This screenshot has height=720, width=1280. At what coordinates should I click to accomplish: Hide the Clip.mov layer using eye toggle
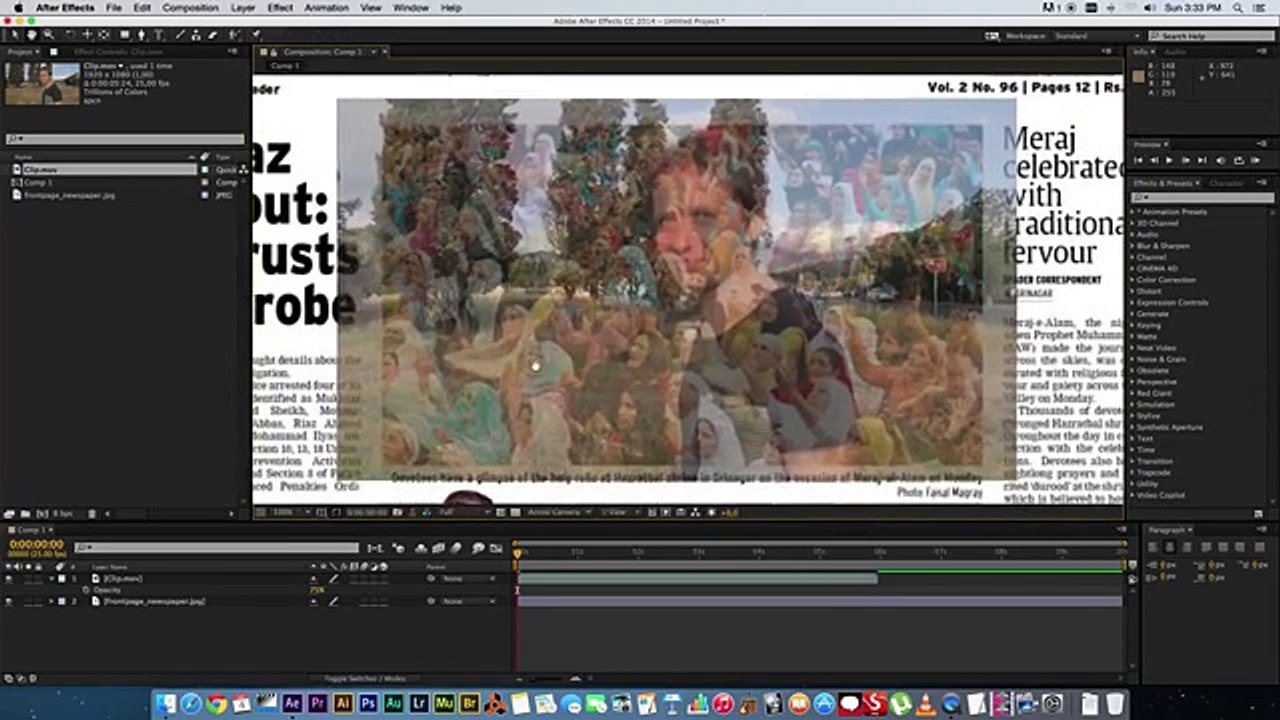tap(9, 579)
